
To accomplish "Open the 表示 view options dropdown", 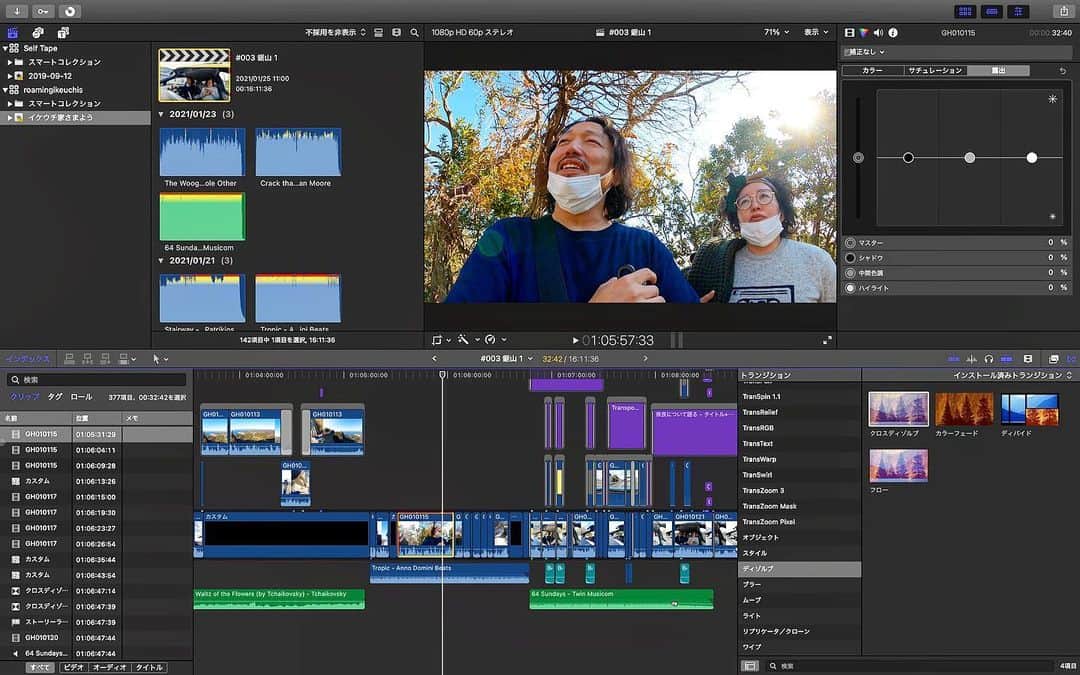I will coord(816,32).
